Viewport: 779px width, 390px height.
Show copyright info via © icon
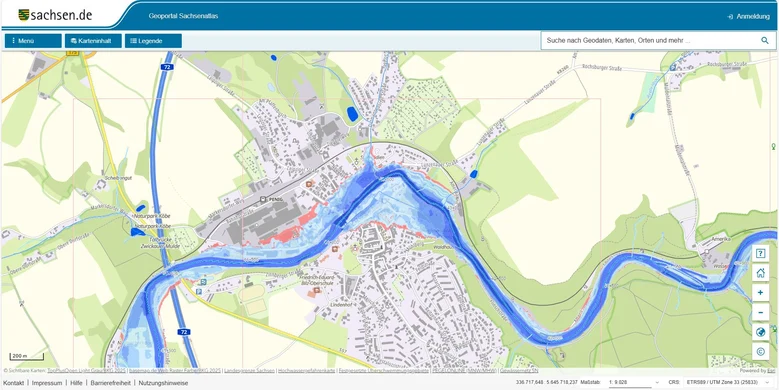point(760,352)
